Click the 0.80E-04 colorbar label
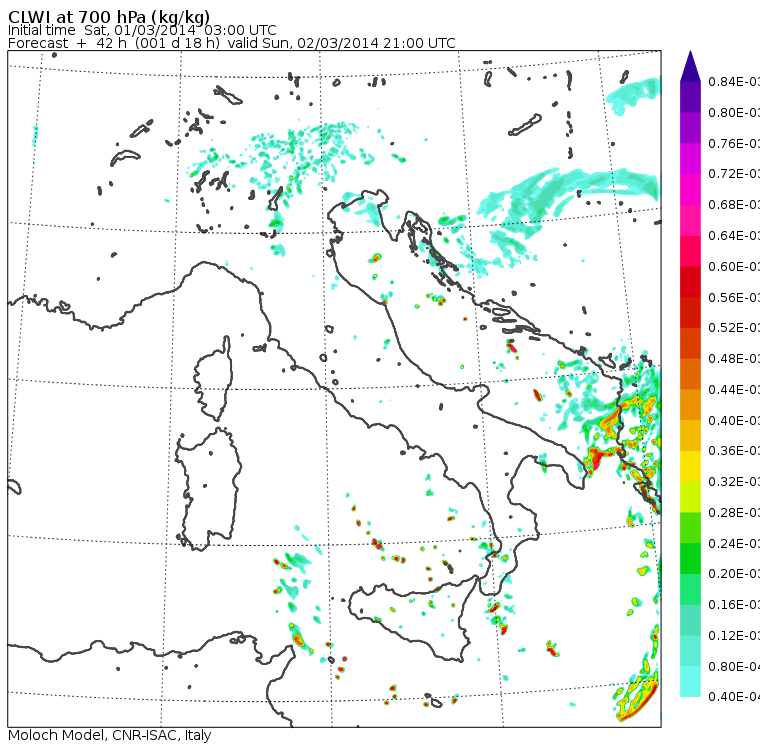 pos(734,667)
